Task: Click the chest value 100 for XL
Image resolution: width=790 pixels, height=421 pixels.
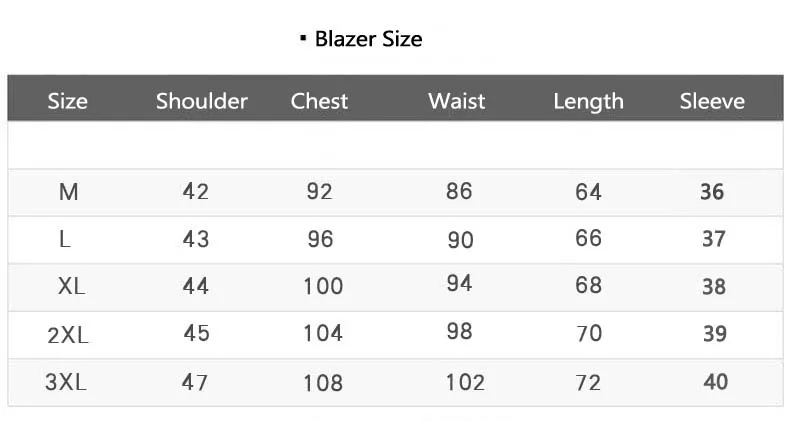Action: 323,287
